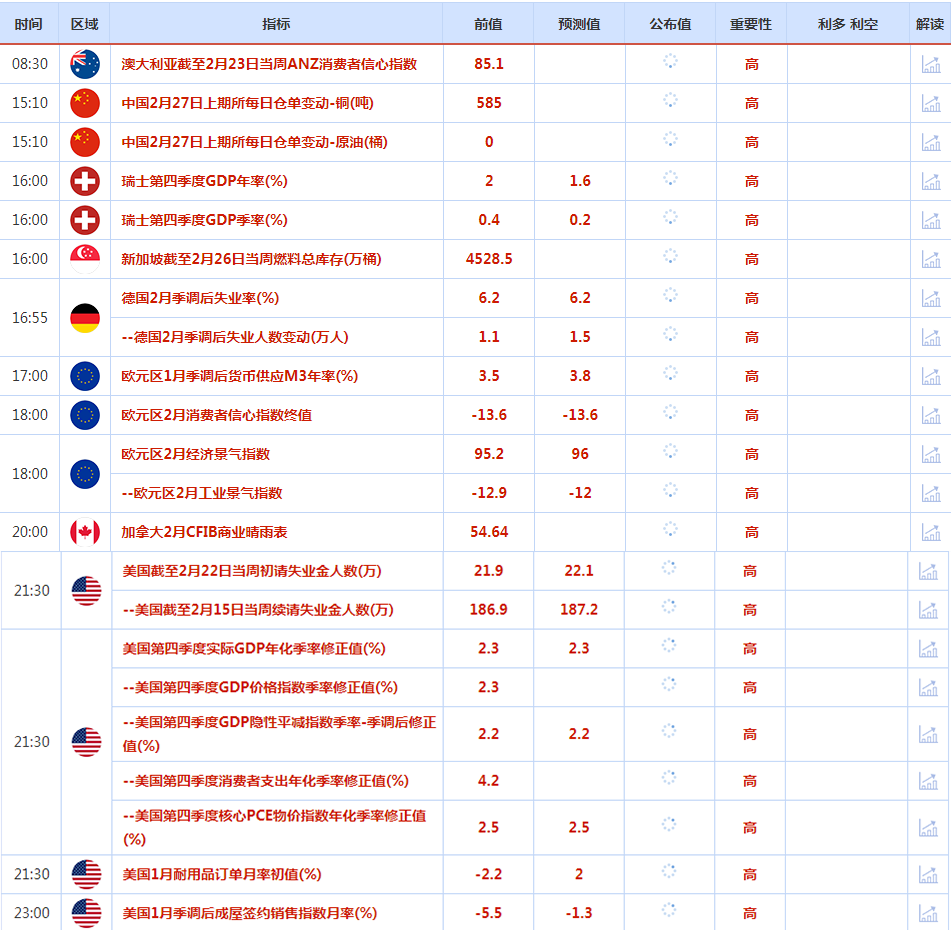This screenshot has width=951, height=930.
Task: Click the chart icon for 瑞士第四季度GDP年率 row
Action: (x=930, y=181)
